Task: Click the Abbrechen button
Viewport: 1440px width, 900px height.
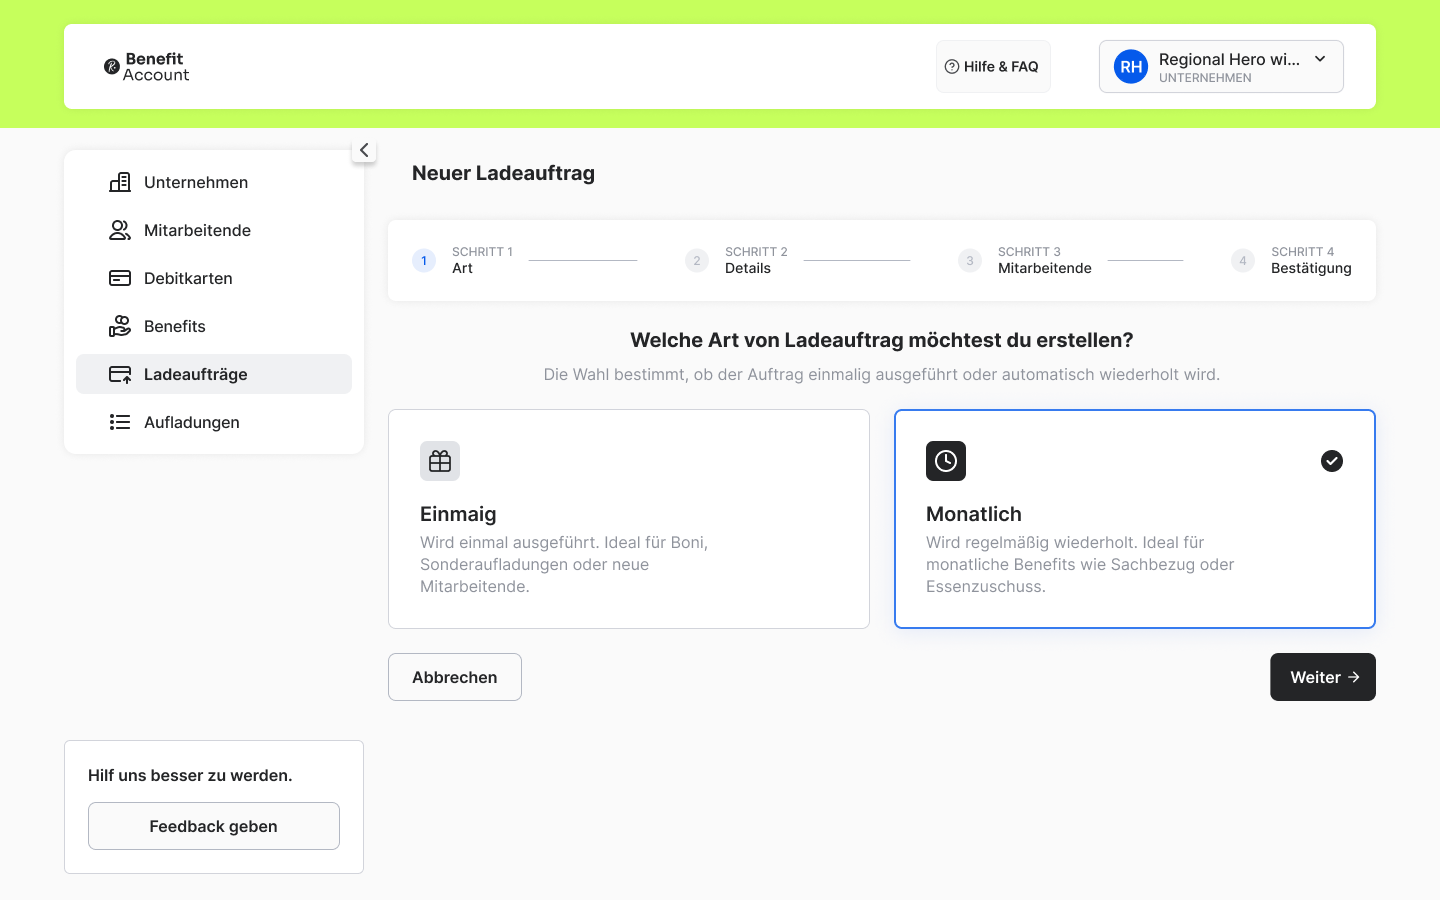Action: point(455,677)
